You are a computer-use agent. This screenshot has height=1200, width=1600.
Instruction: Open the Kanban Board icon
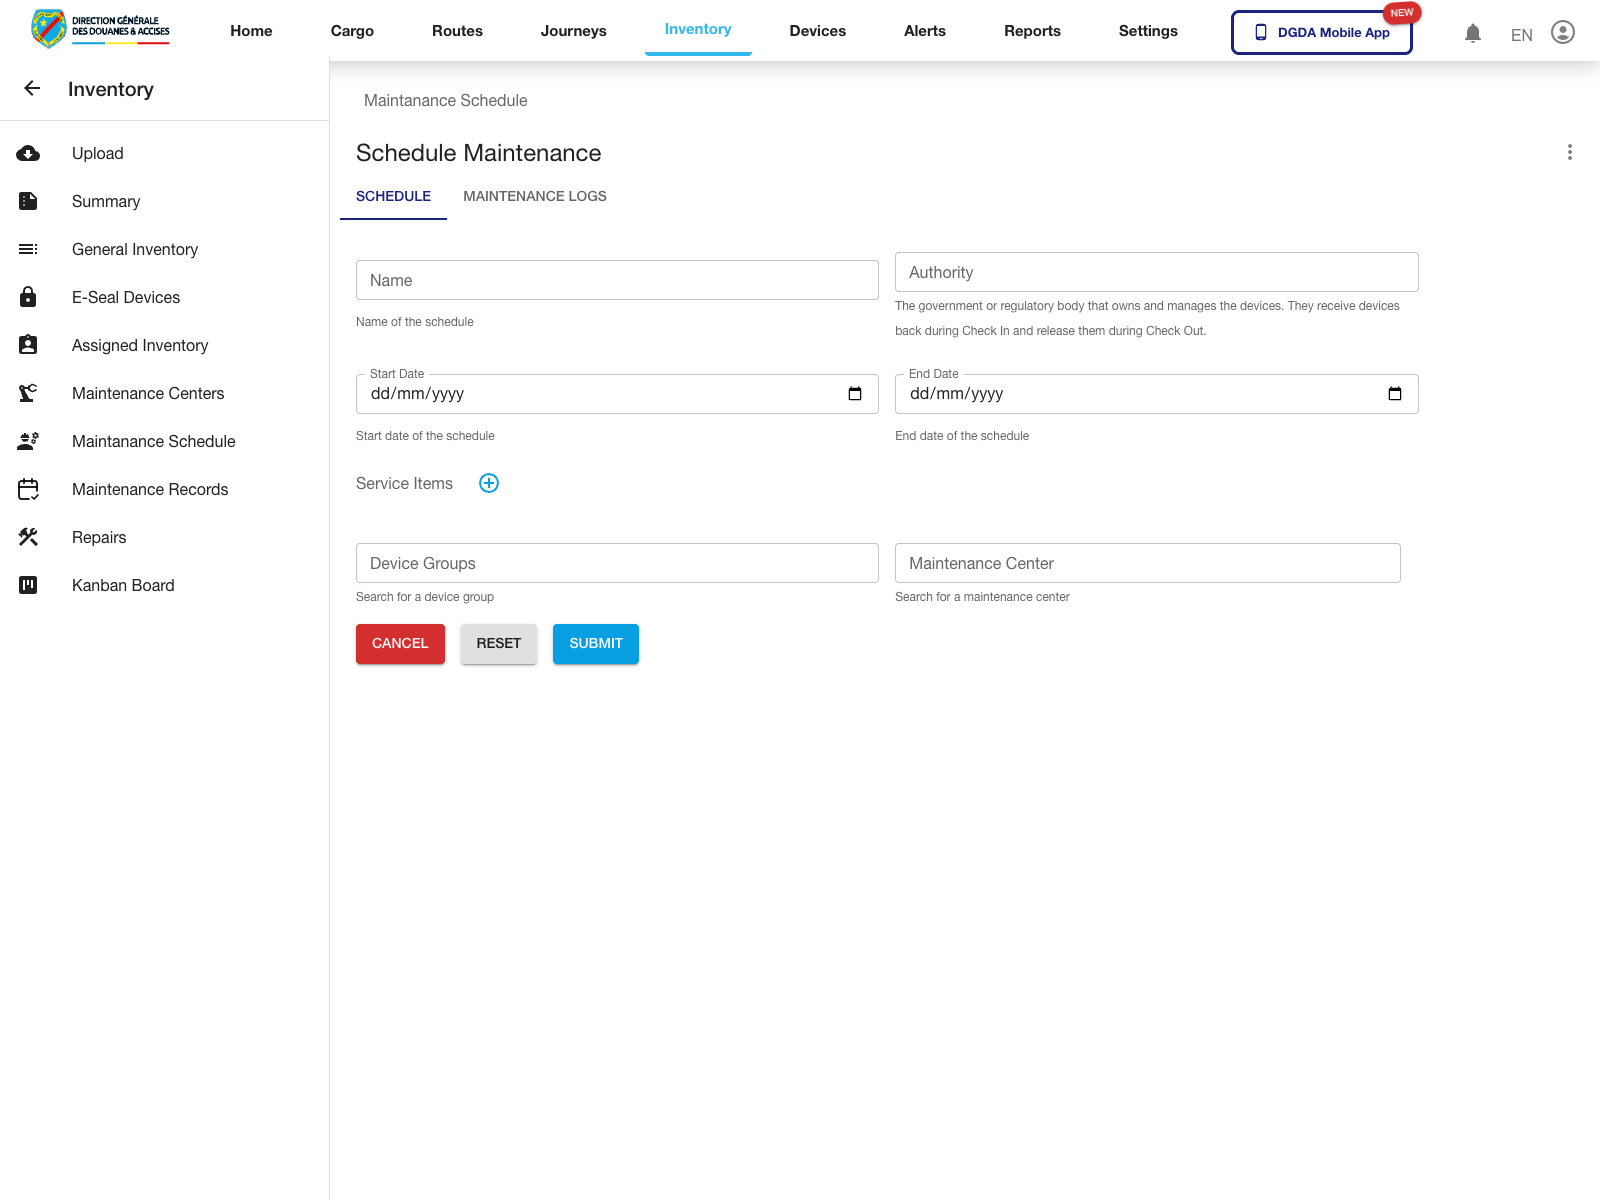pos(28,585)
